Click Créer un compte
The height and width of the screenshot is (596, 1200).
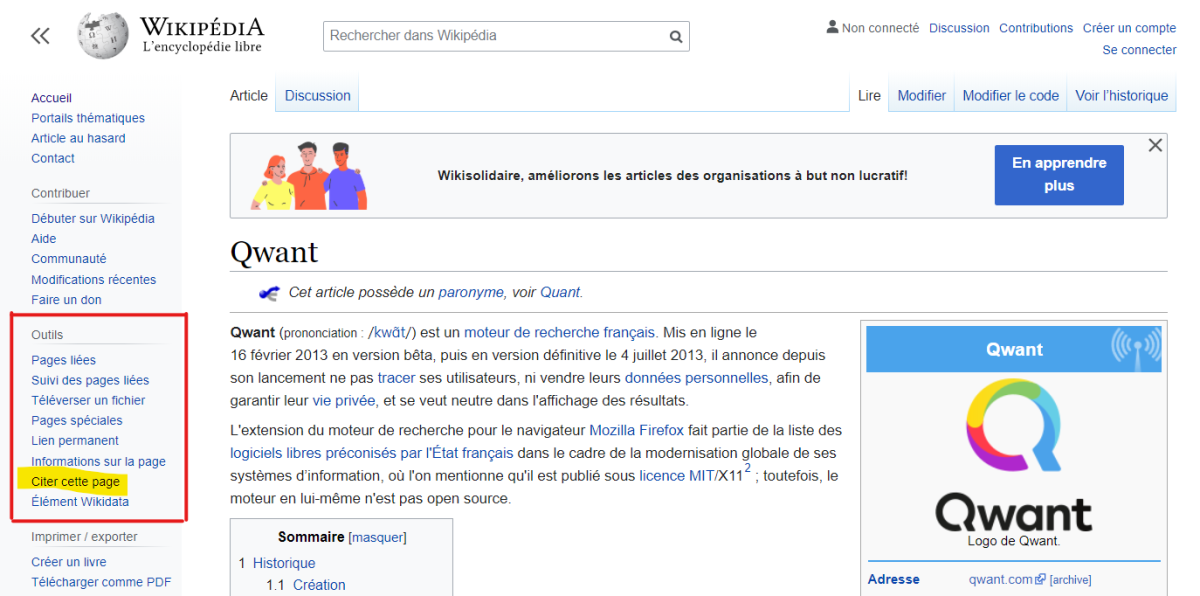pyautogui.click(x=1130, y=28)
